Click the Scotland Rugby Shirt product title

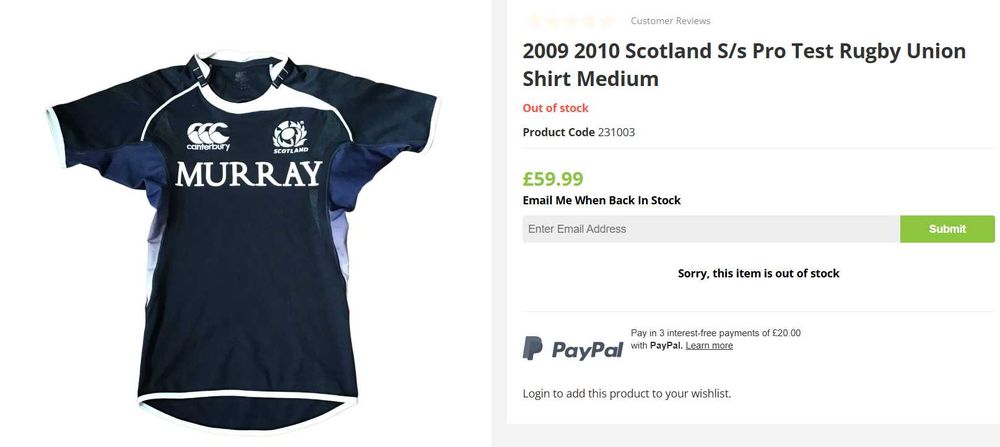[x=743, y=65]
